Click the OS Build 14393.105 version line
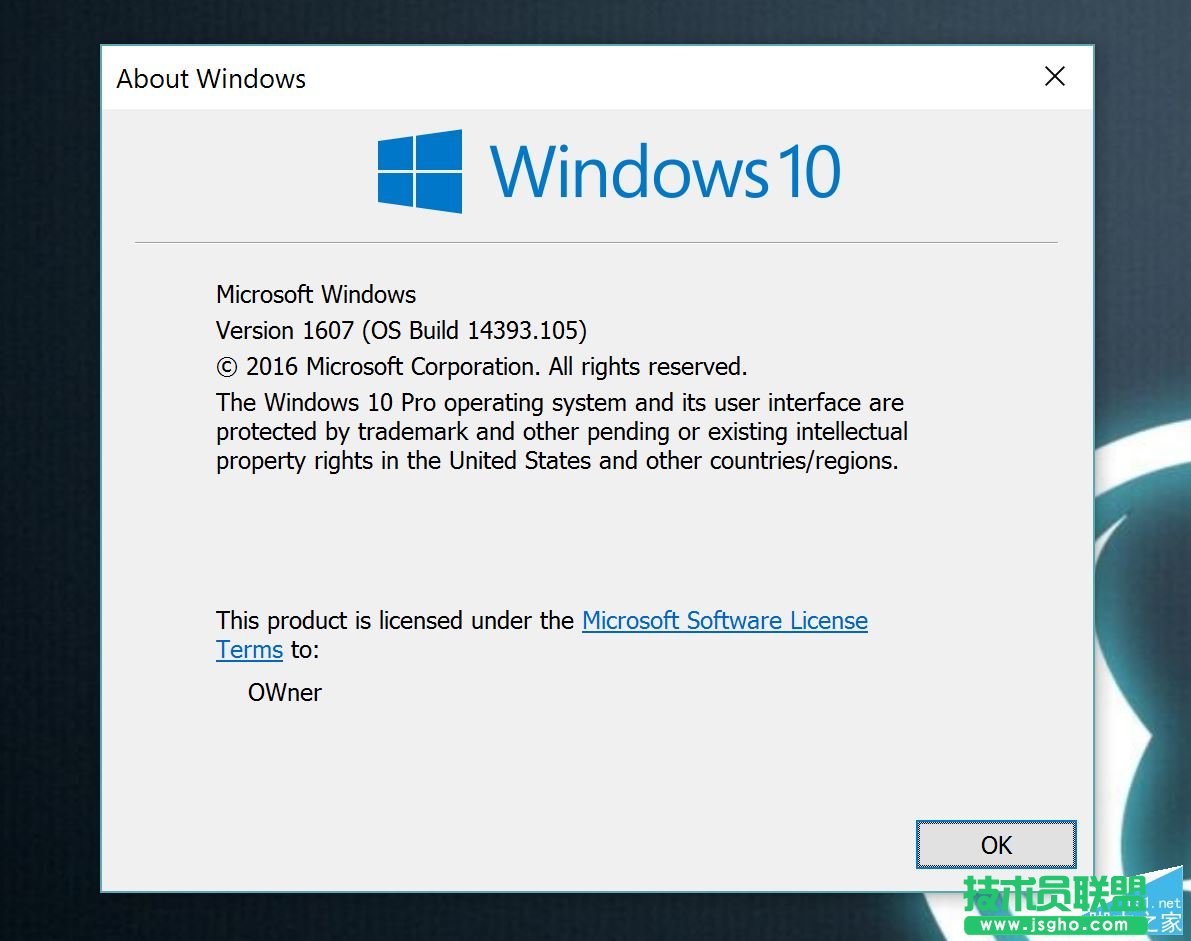Viewport: 1191px width, 941px height. tap(401, 331)
